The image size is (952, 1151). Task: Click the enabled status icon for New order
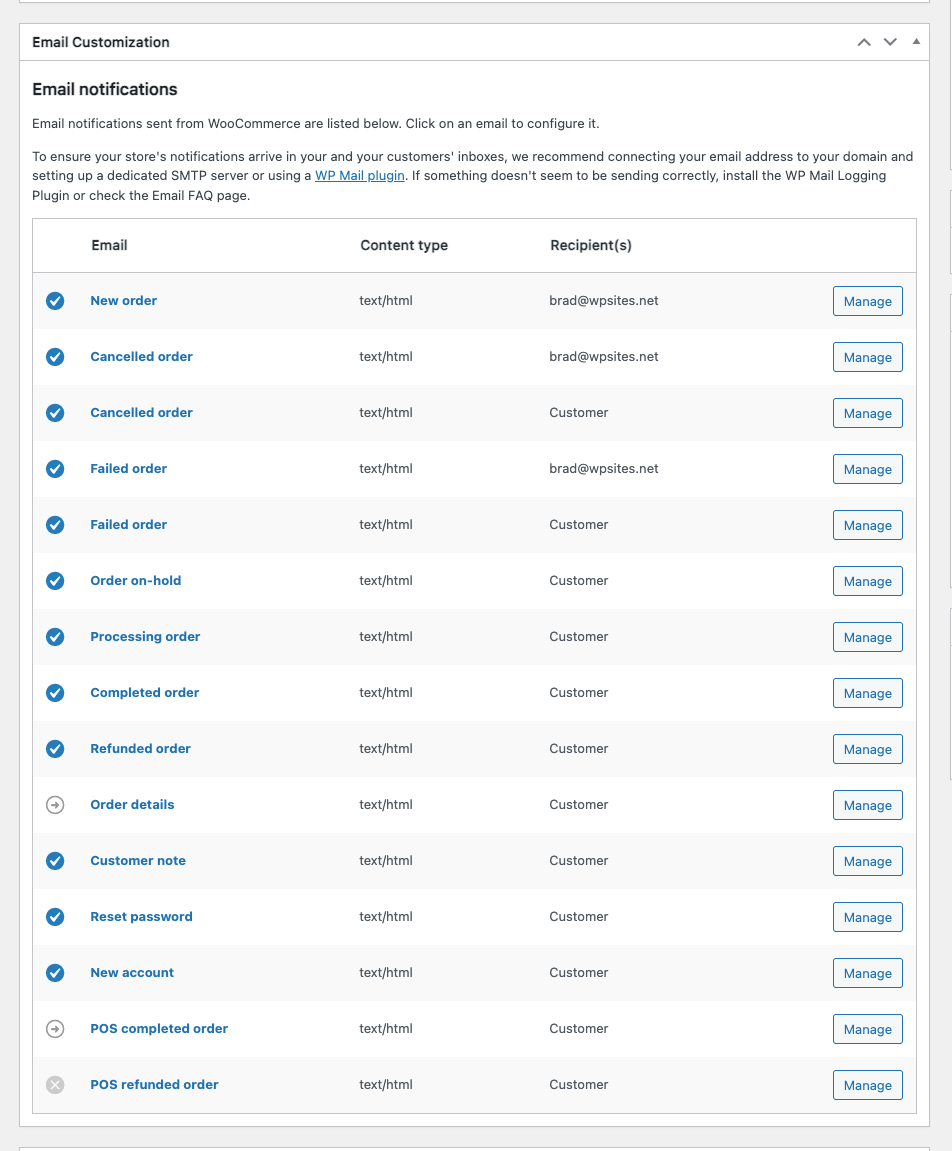click(55, 301)
